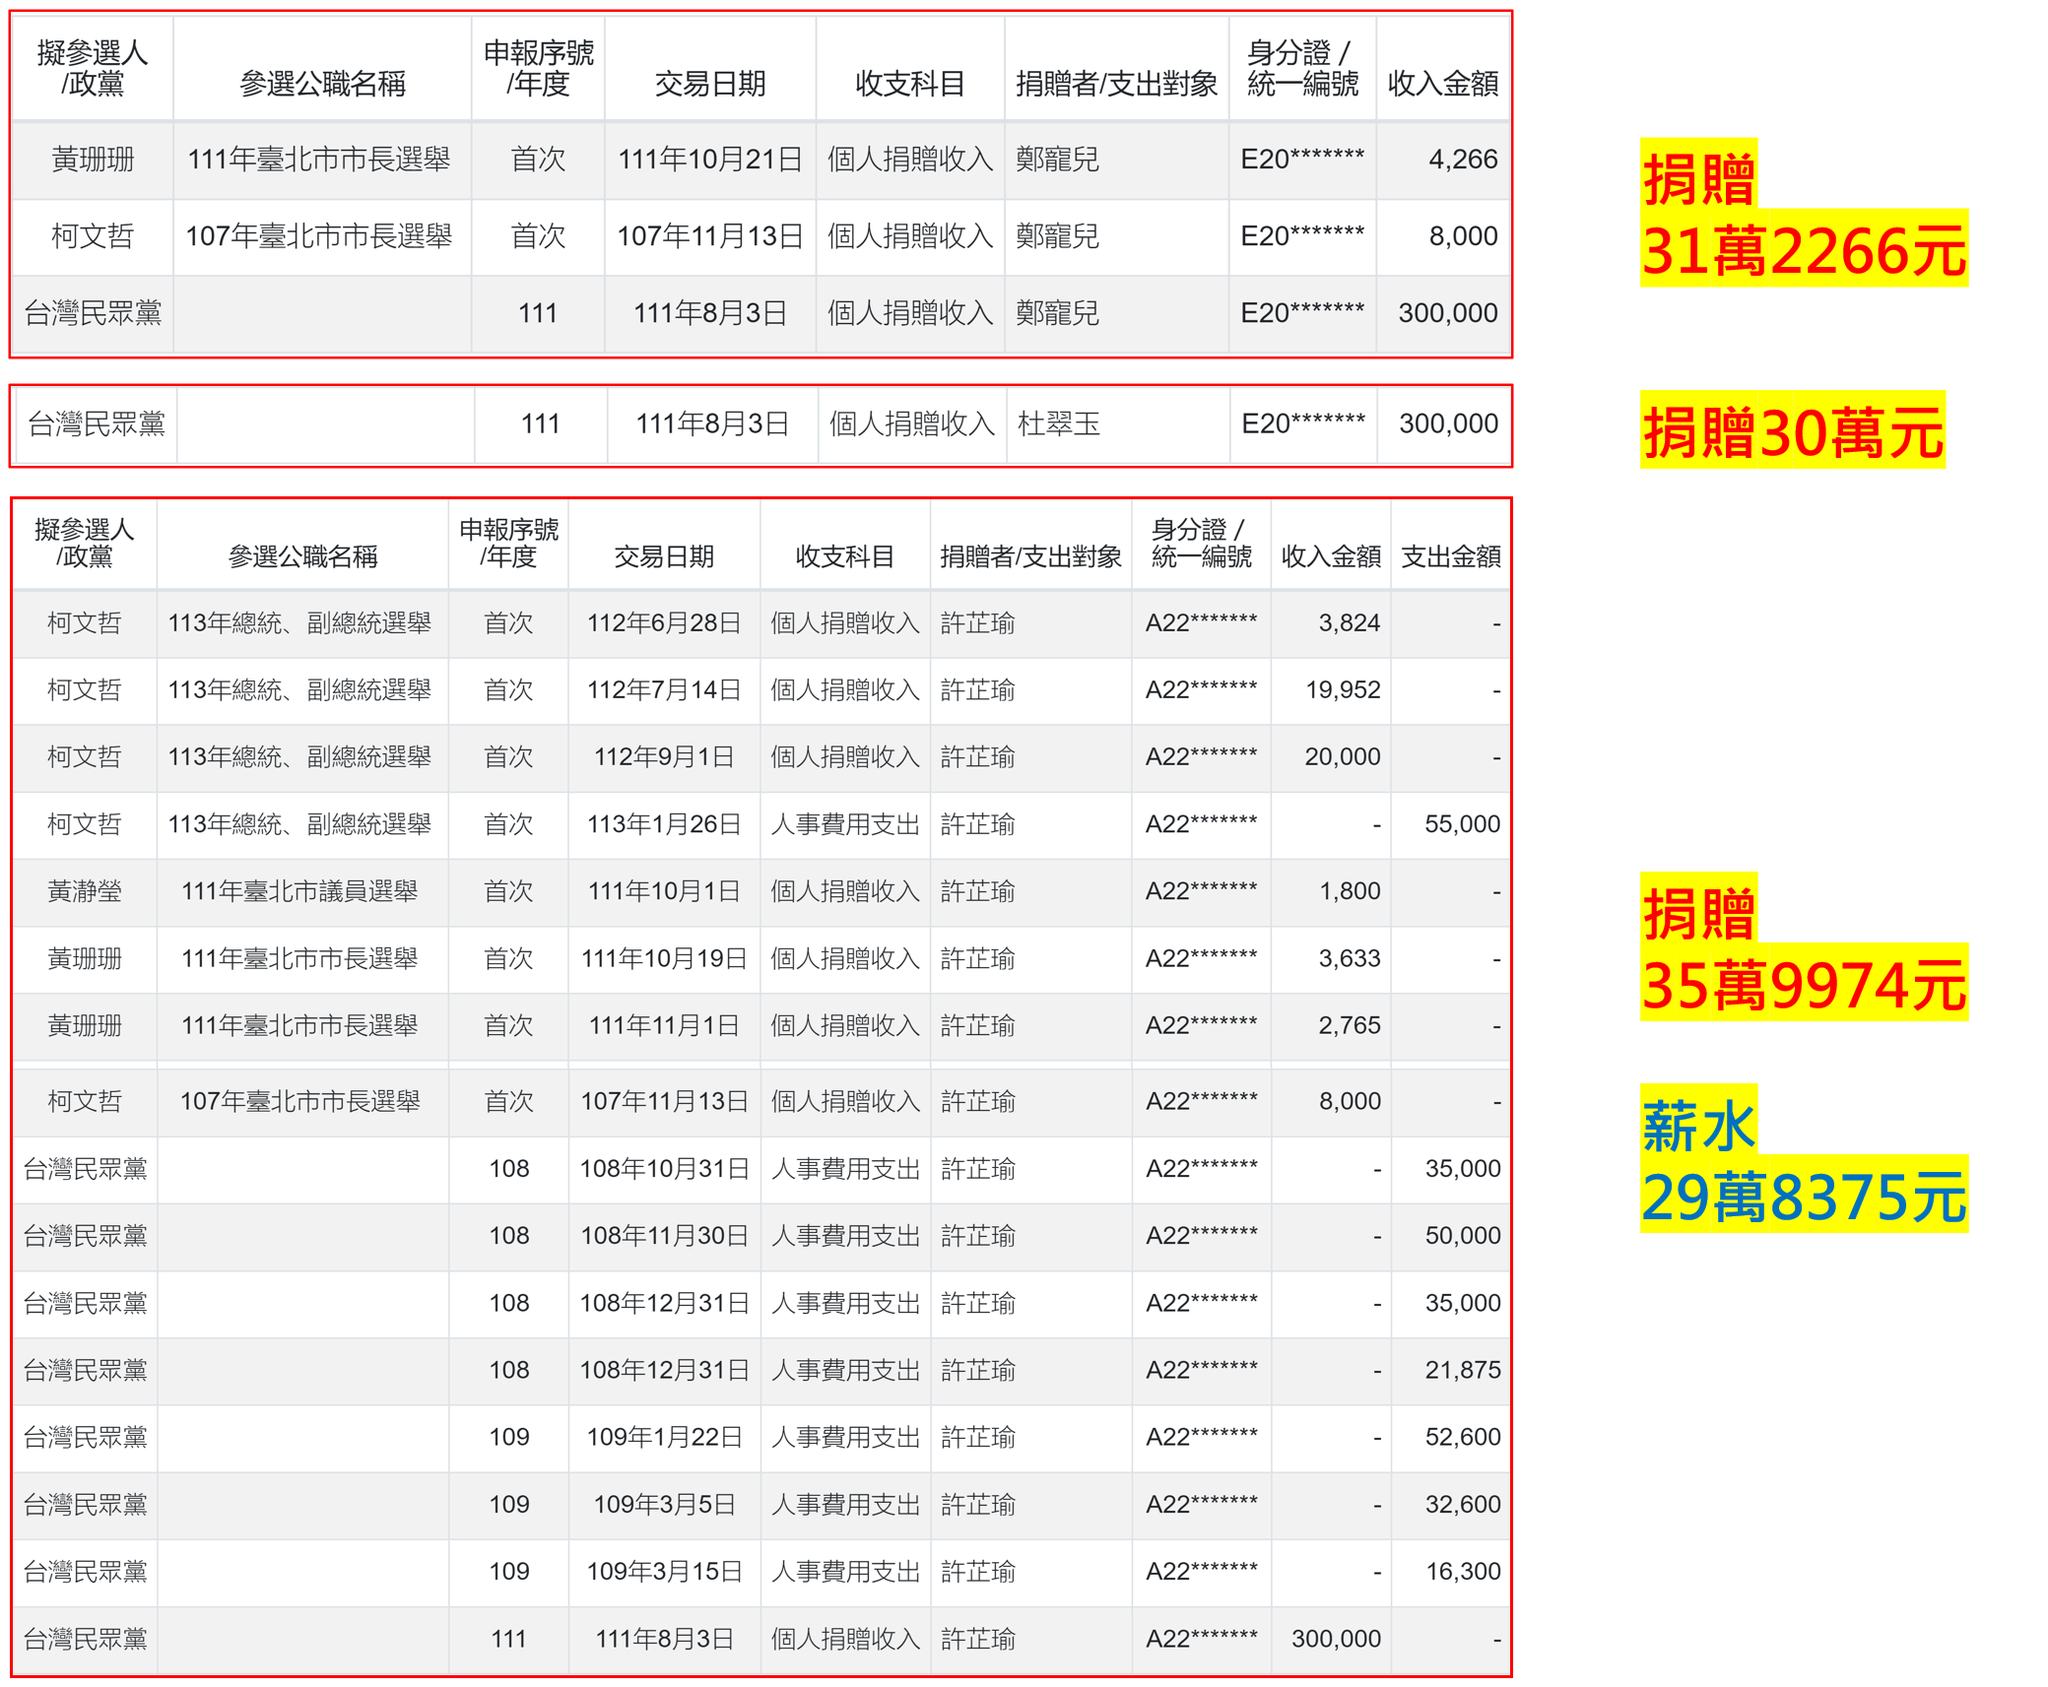Click 柯文哲 in the 112年9月1日 row
2048x1687 pixels.
(x=84, y=757)
